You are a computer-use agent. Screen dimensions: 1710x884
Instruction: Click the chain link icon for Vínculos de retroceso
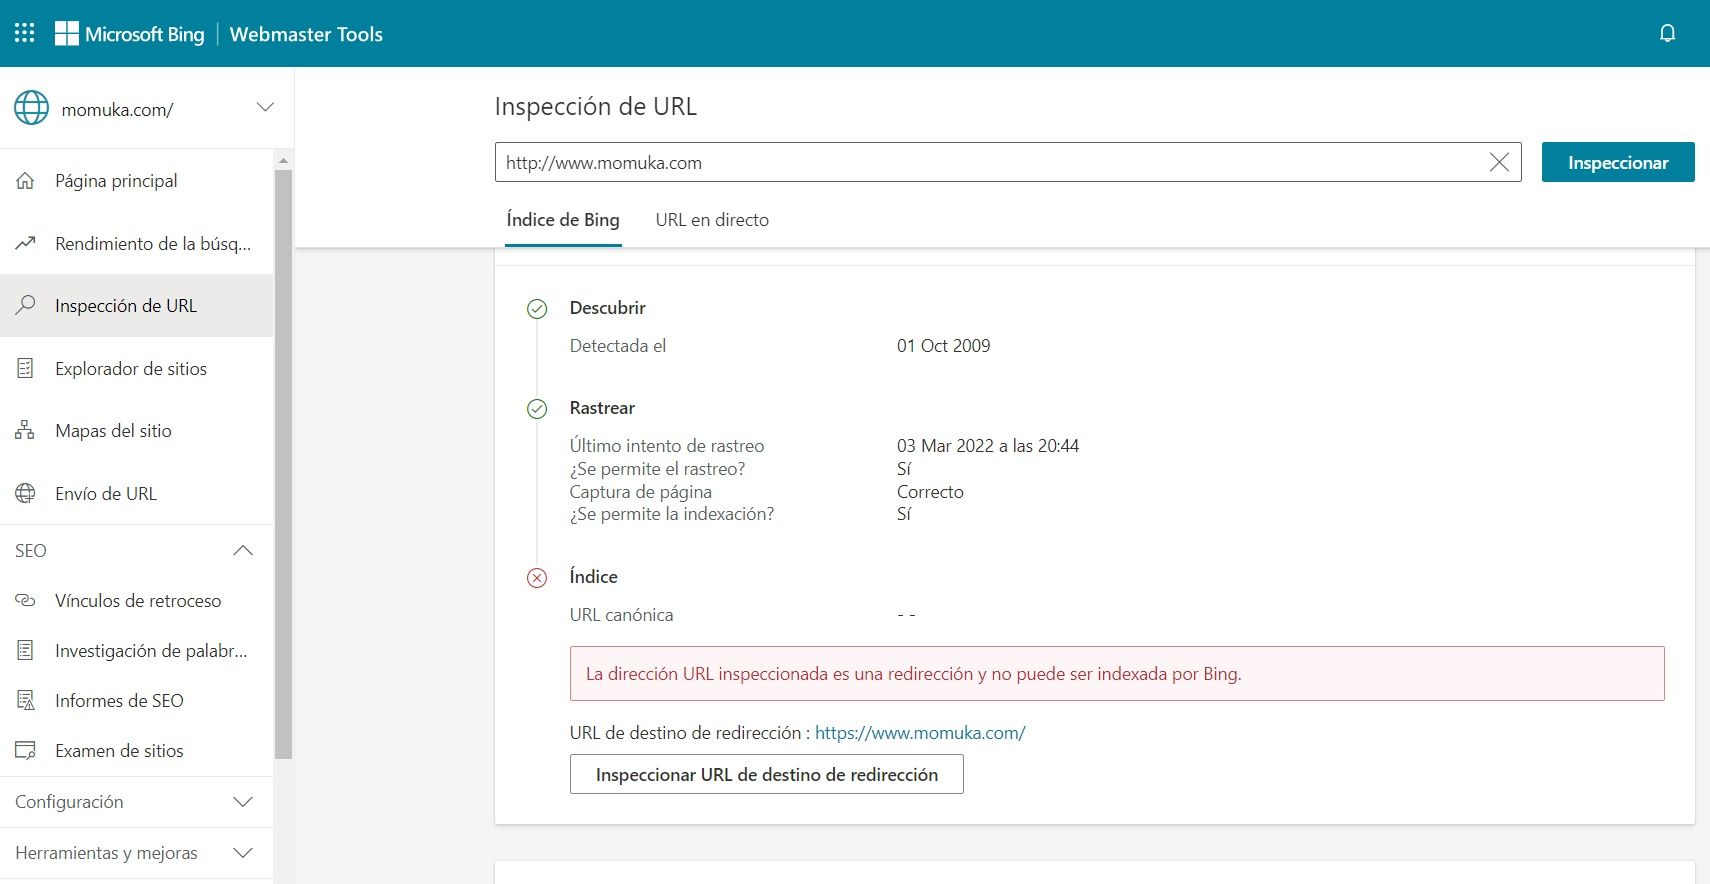pos(26,600)
